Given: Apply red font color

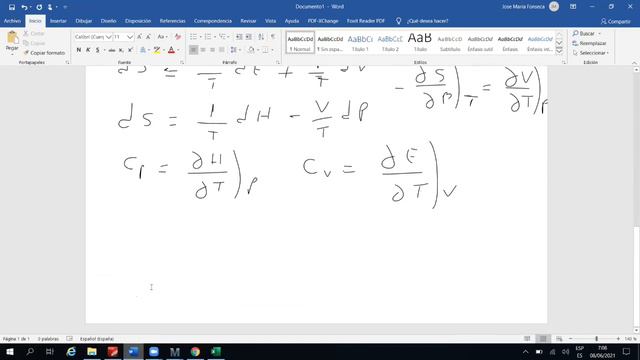Looking at the screenshot, I should 171,50.
